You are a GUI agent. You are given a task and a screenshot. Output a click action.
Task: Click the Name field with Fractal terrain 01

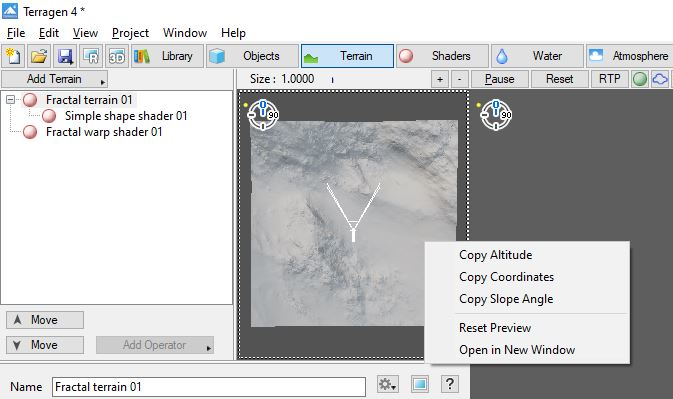coord(209,387)
